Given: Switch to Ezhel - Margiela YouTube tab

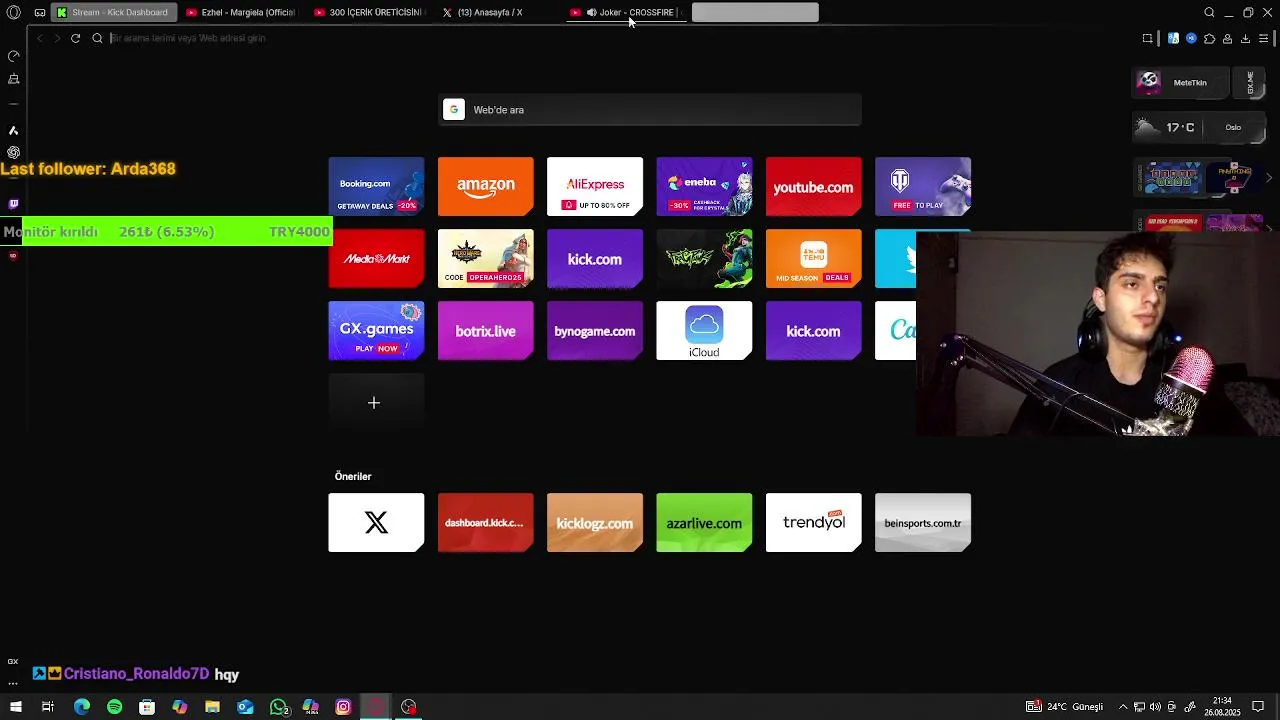Looking at the screenshot, I should [x=240, y=13].
